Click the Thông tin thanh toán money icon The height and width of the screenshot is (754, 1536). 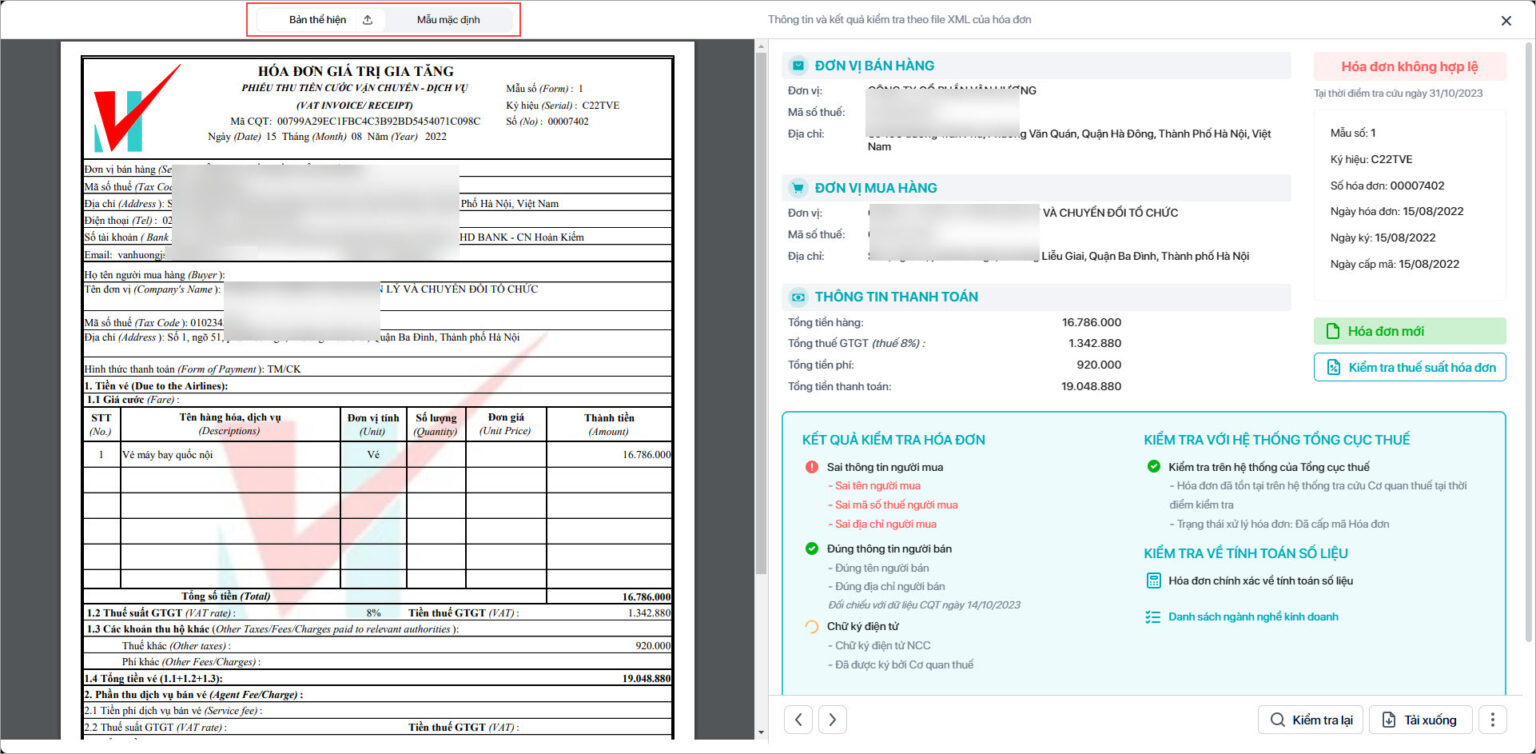(798, 297)
